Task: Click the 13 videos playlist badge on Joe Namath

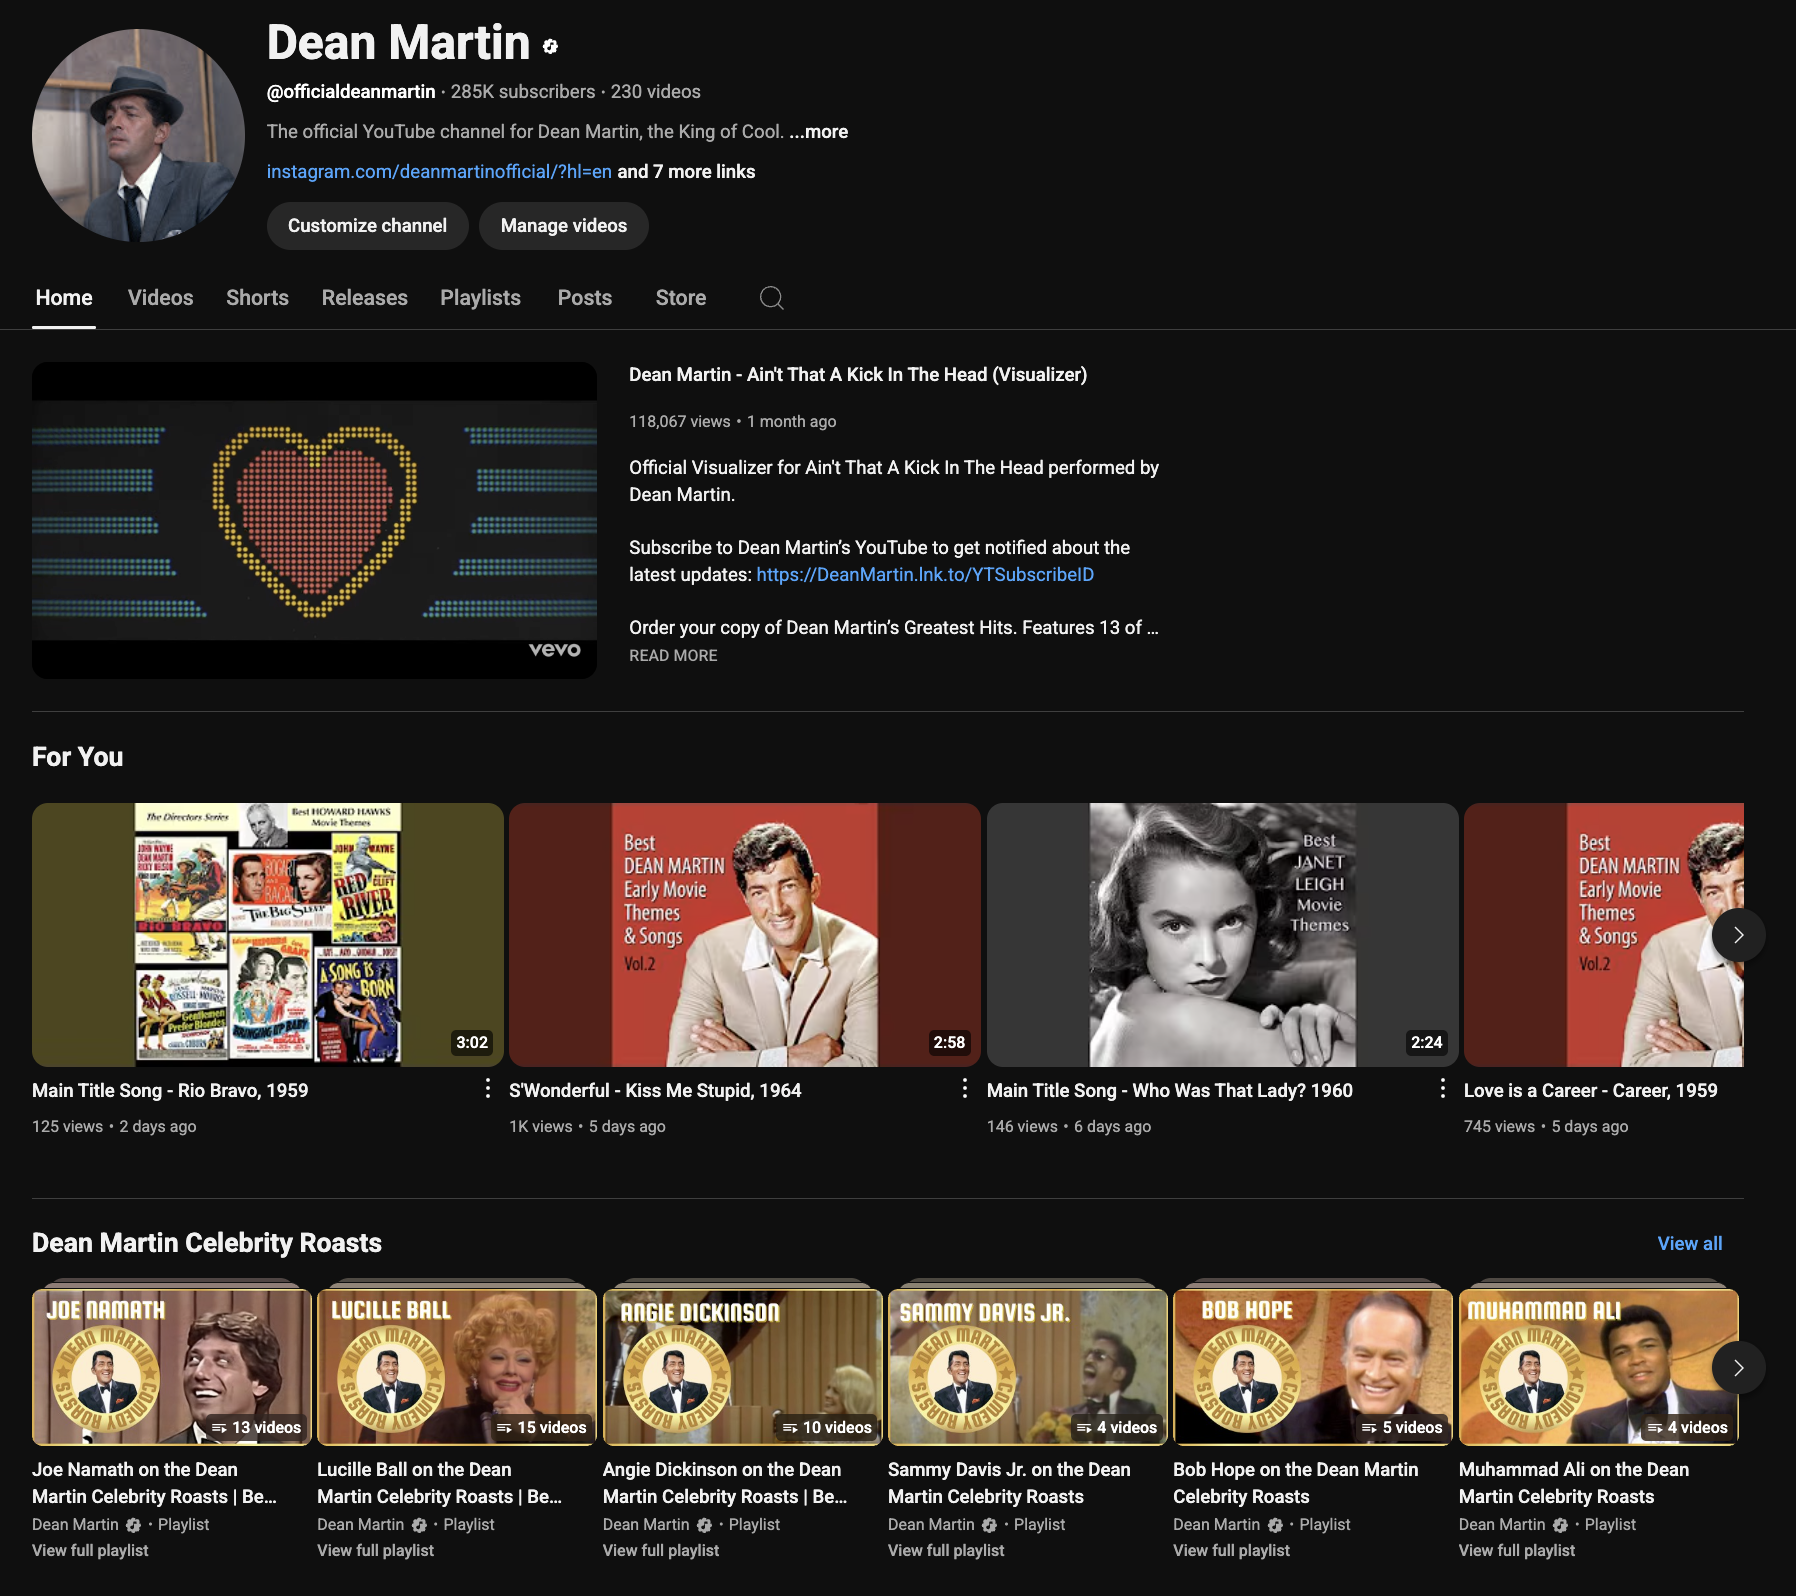Action: click(x=256, y=1427)
